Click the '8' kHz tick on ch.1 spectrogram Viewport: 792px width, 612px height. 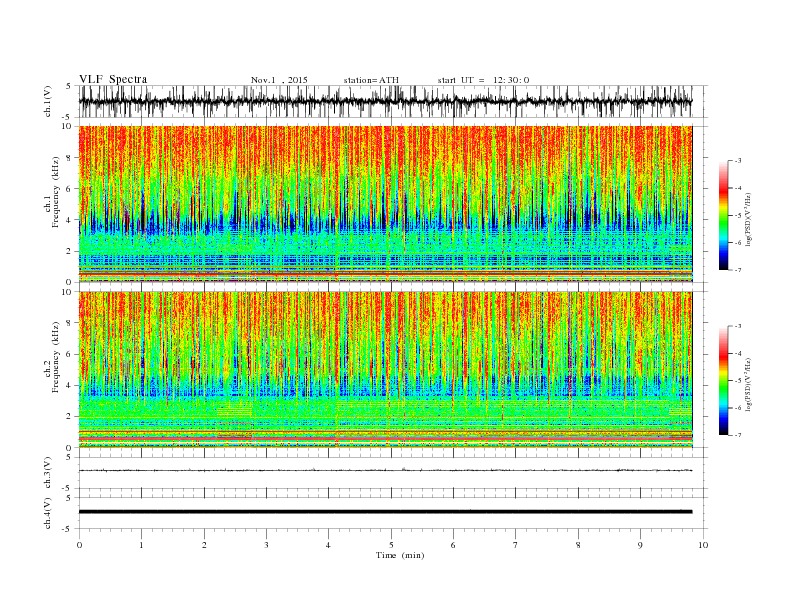(70, 158)
